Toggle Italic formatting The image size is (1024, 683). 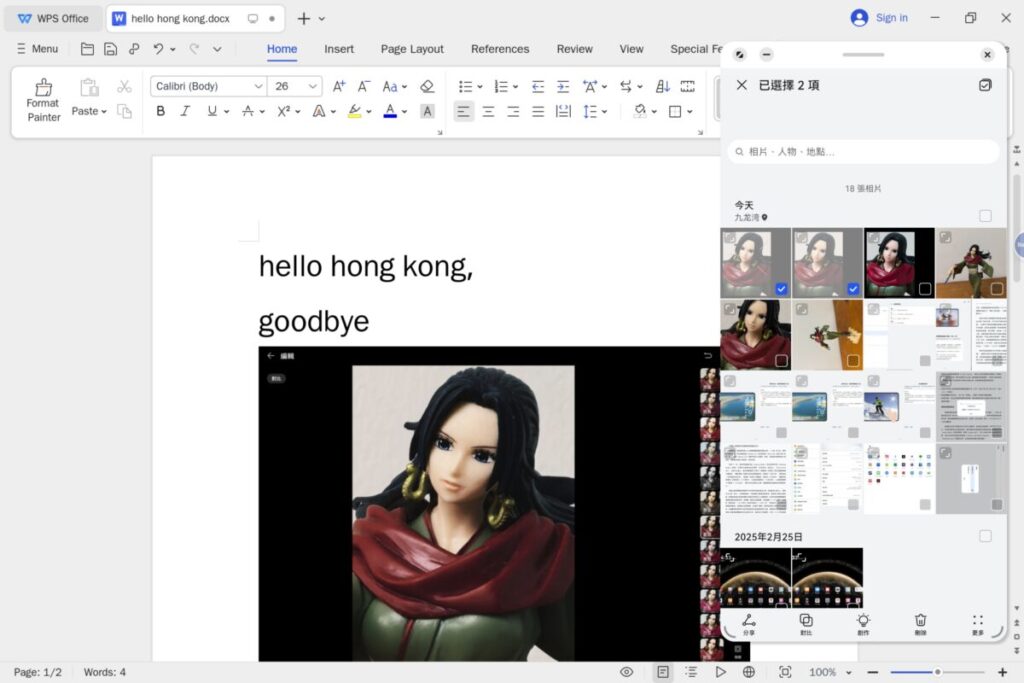[185, 111]
